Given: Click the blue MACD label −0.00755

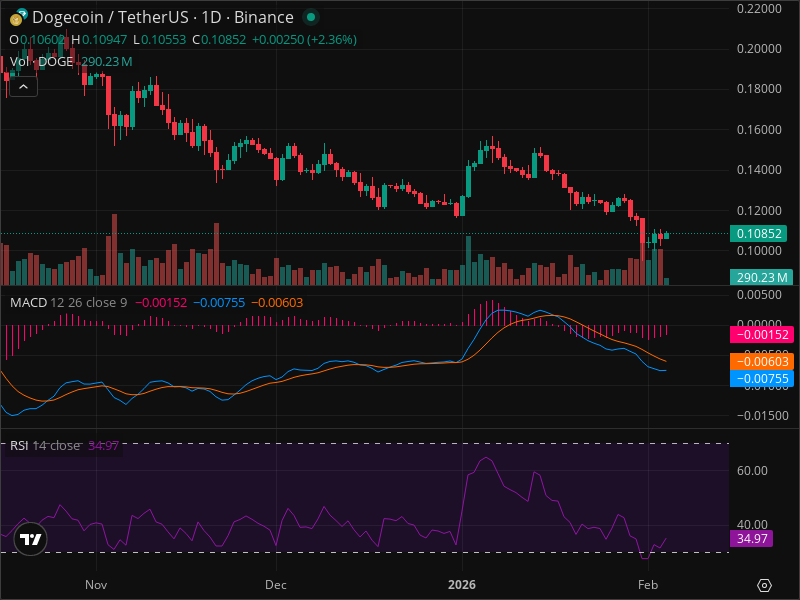Looking at the screenshot, I should pyautogui.click(x=762, y=379).
